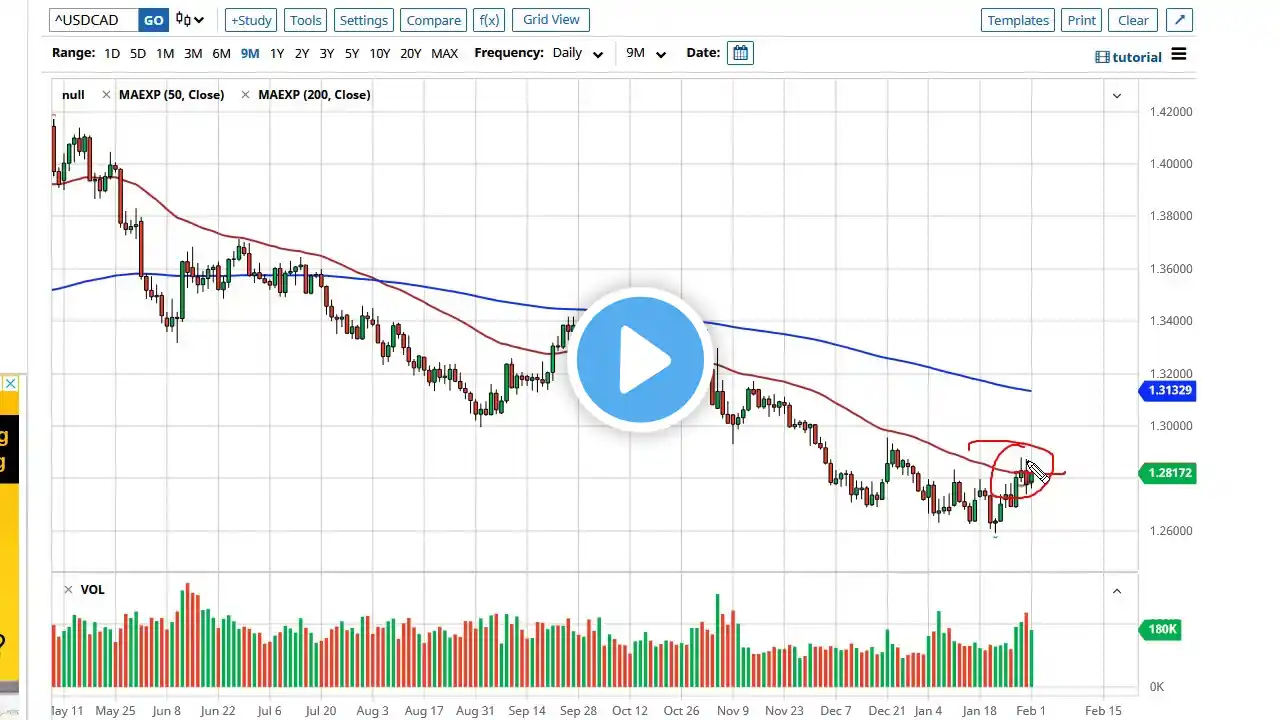Select the 6M range
Screen dimensions: 1280x720
point(221,53)
